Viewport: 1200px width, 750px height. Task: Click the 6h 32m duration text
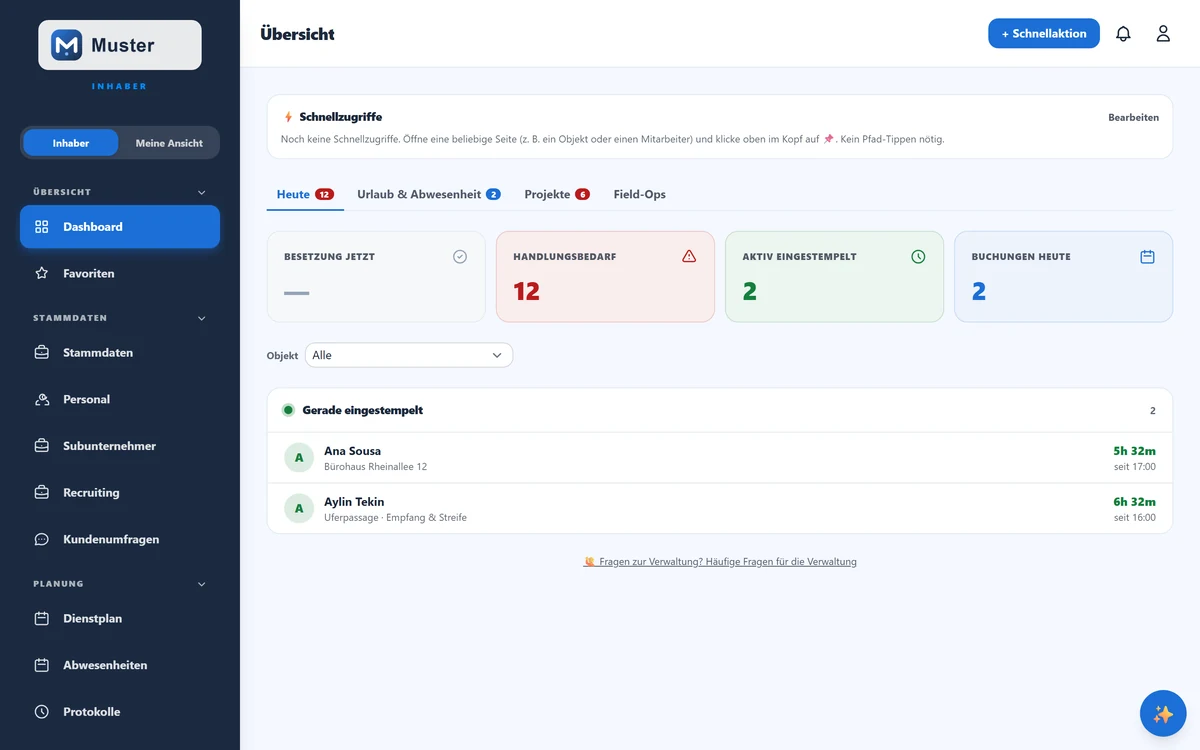[x=1134, y=502]
